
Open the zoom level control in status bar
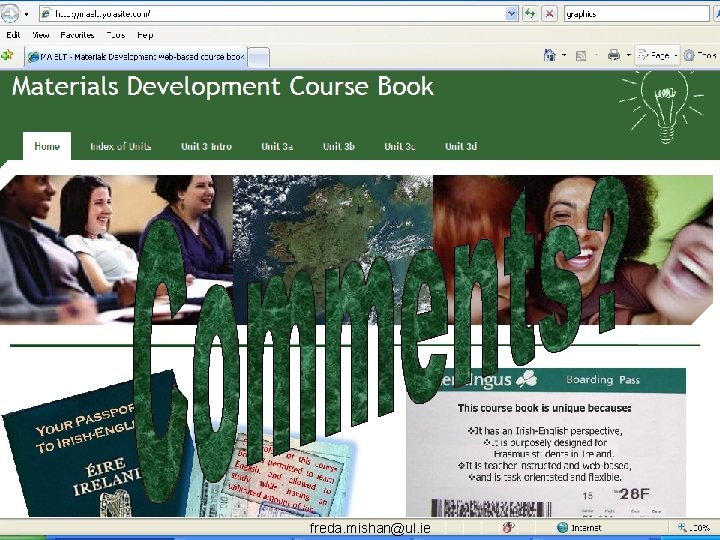694,528
